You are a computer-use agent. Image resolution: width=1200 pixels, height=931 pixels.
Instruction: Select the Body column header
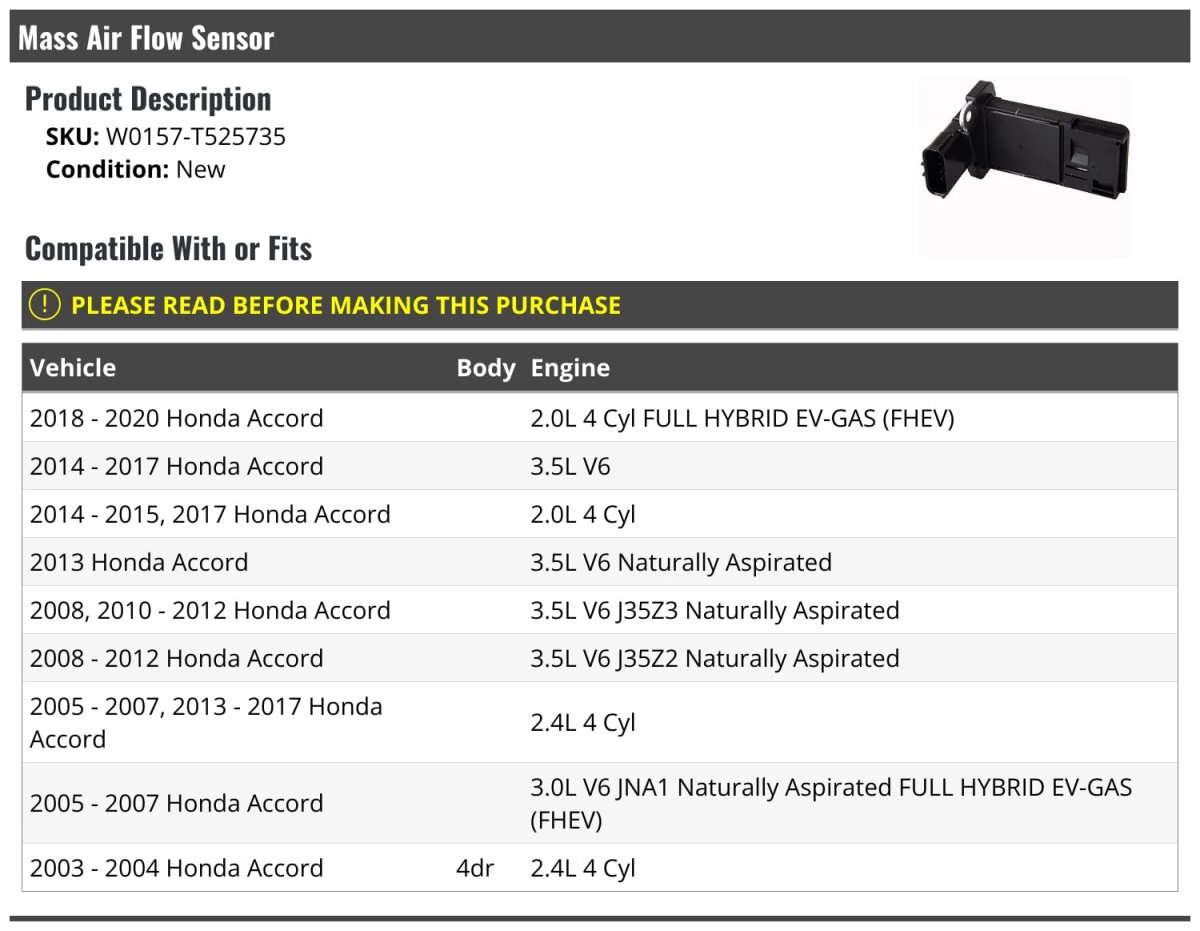(486, 367)
